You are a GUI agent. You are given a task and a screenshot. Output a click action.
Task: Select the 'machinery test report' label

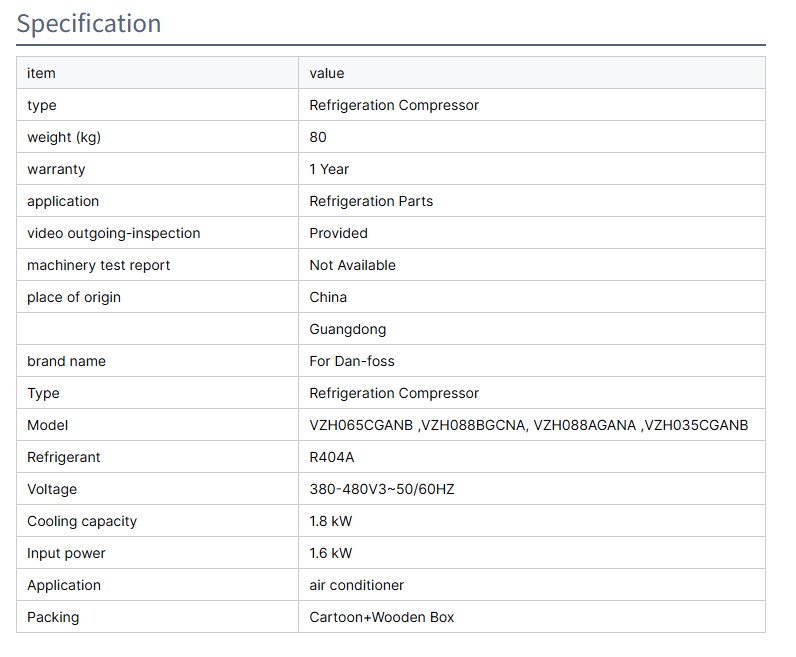[x=98, y=265]
